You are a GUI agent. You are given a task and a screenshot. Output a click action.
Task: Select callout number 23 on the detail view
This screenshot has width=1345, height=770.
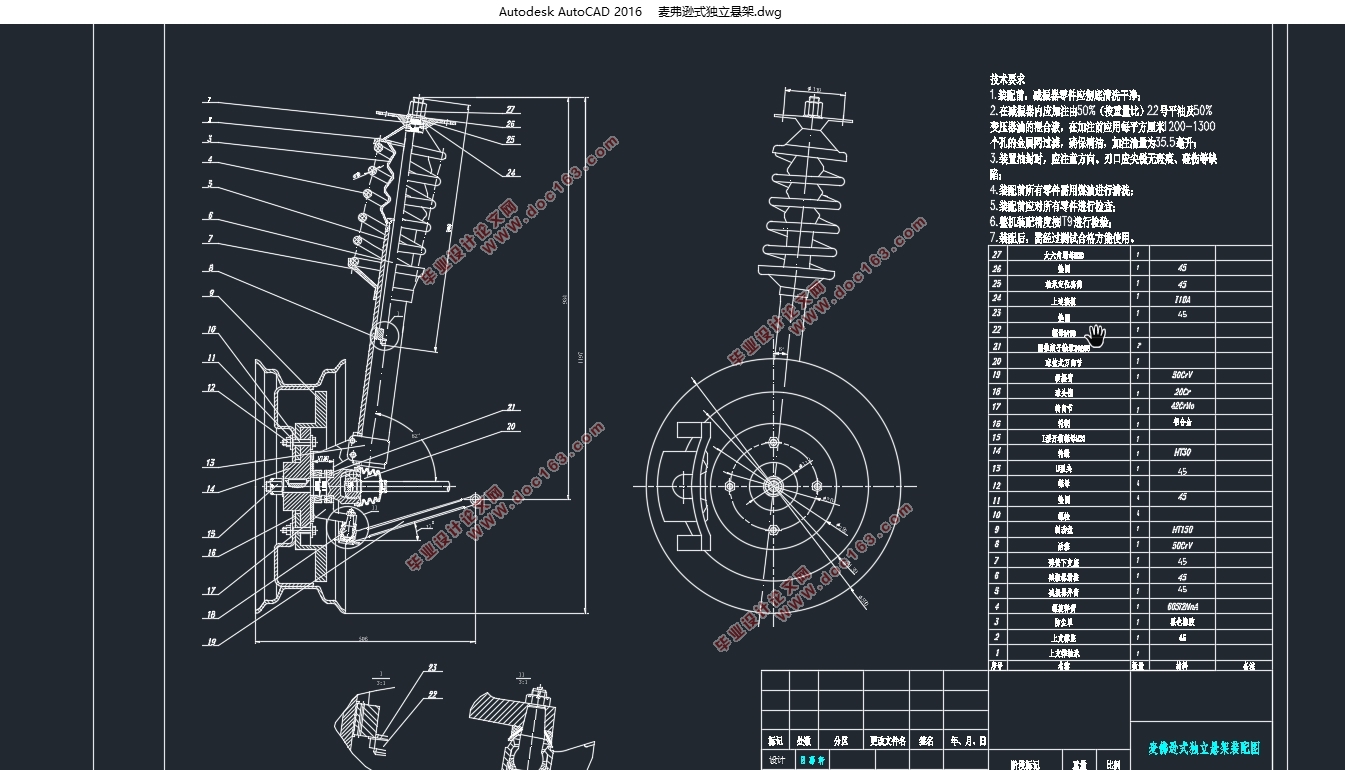[x=433, y=666]
